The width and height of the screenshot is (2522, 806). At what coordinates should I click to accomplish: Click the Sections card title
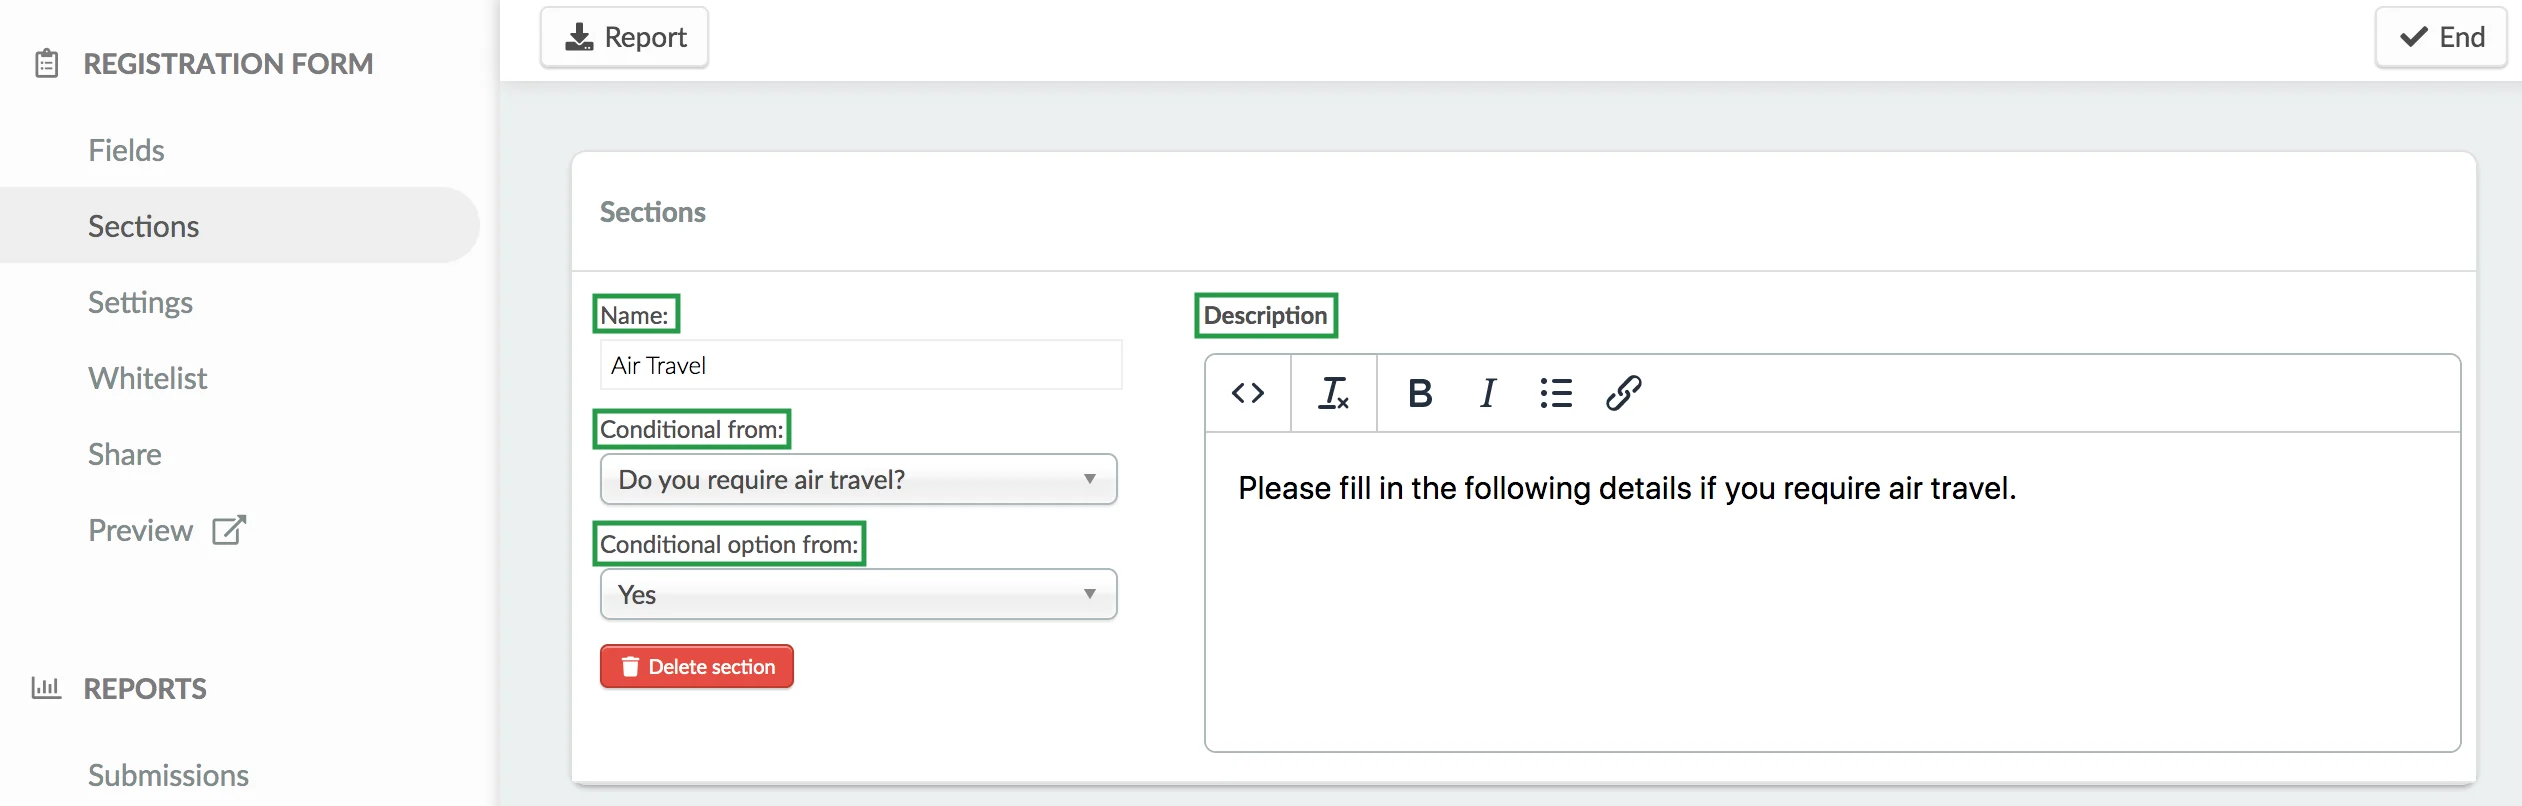(x=652, y=212)
